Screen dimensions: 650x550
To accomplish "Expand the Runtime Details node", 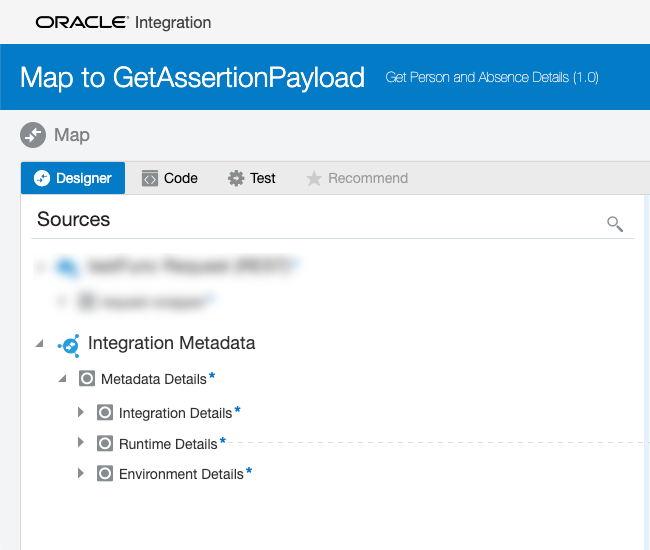I will point(81,443).
